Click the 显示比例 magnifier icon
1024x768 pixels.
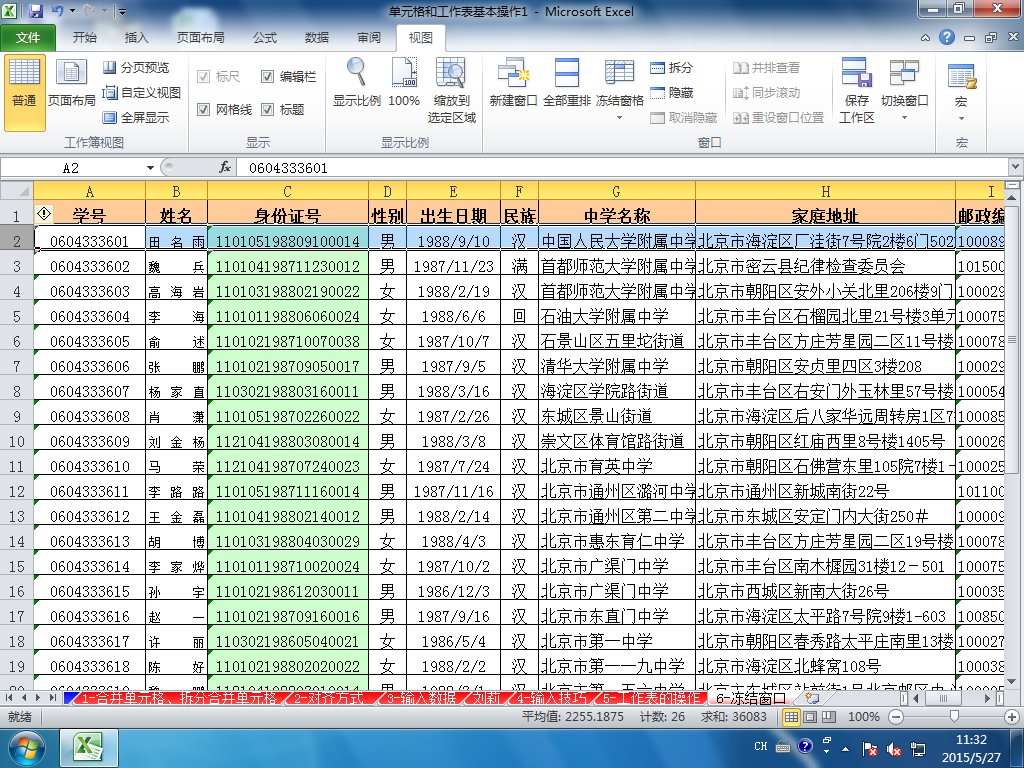click(357, 72)
